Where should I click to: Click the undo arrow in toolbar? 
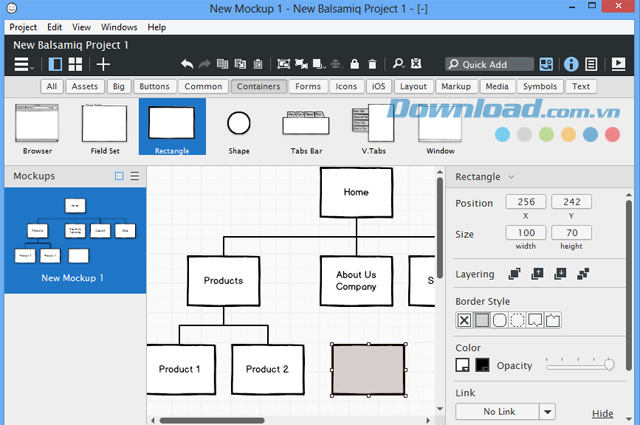point(187,64)
